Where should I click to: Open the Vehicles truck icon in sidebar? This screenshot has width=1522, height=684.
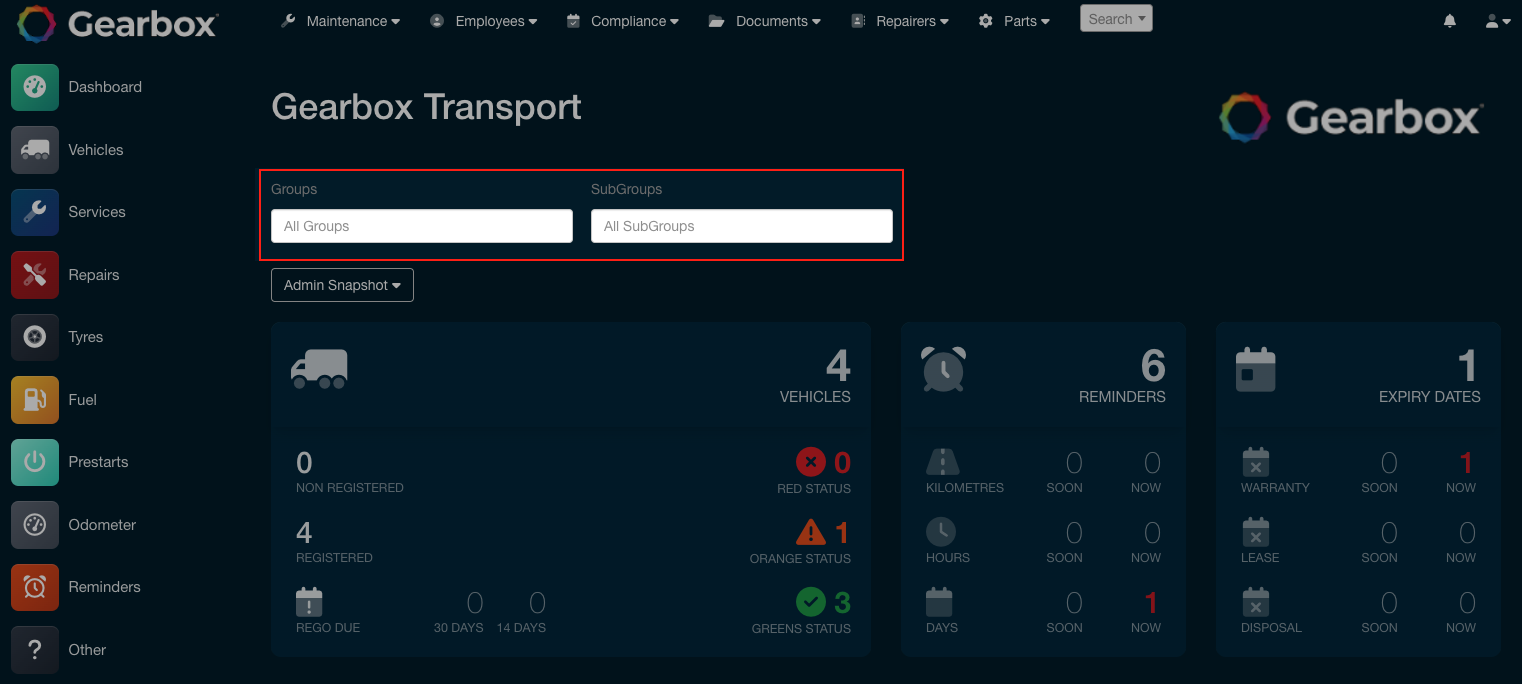[35, 150]
